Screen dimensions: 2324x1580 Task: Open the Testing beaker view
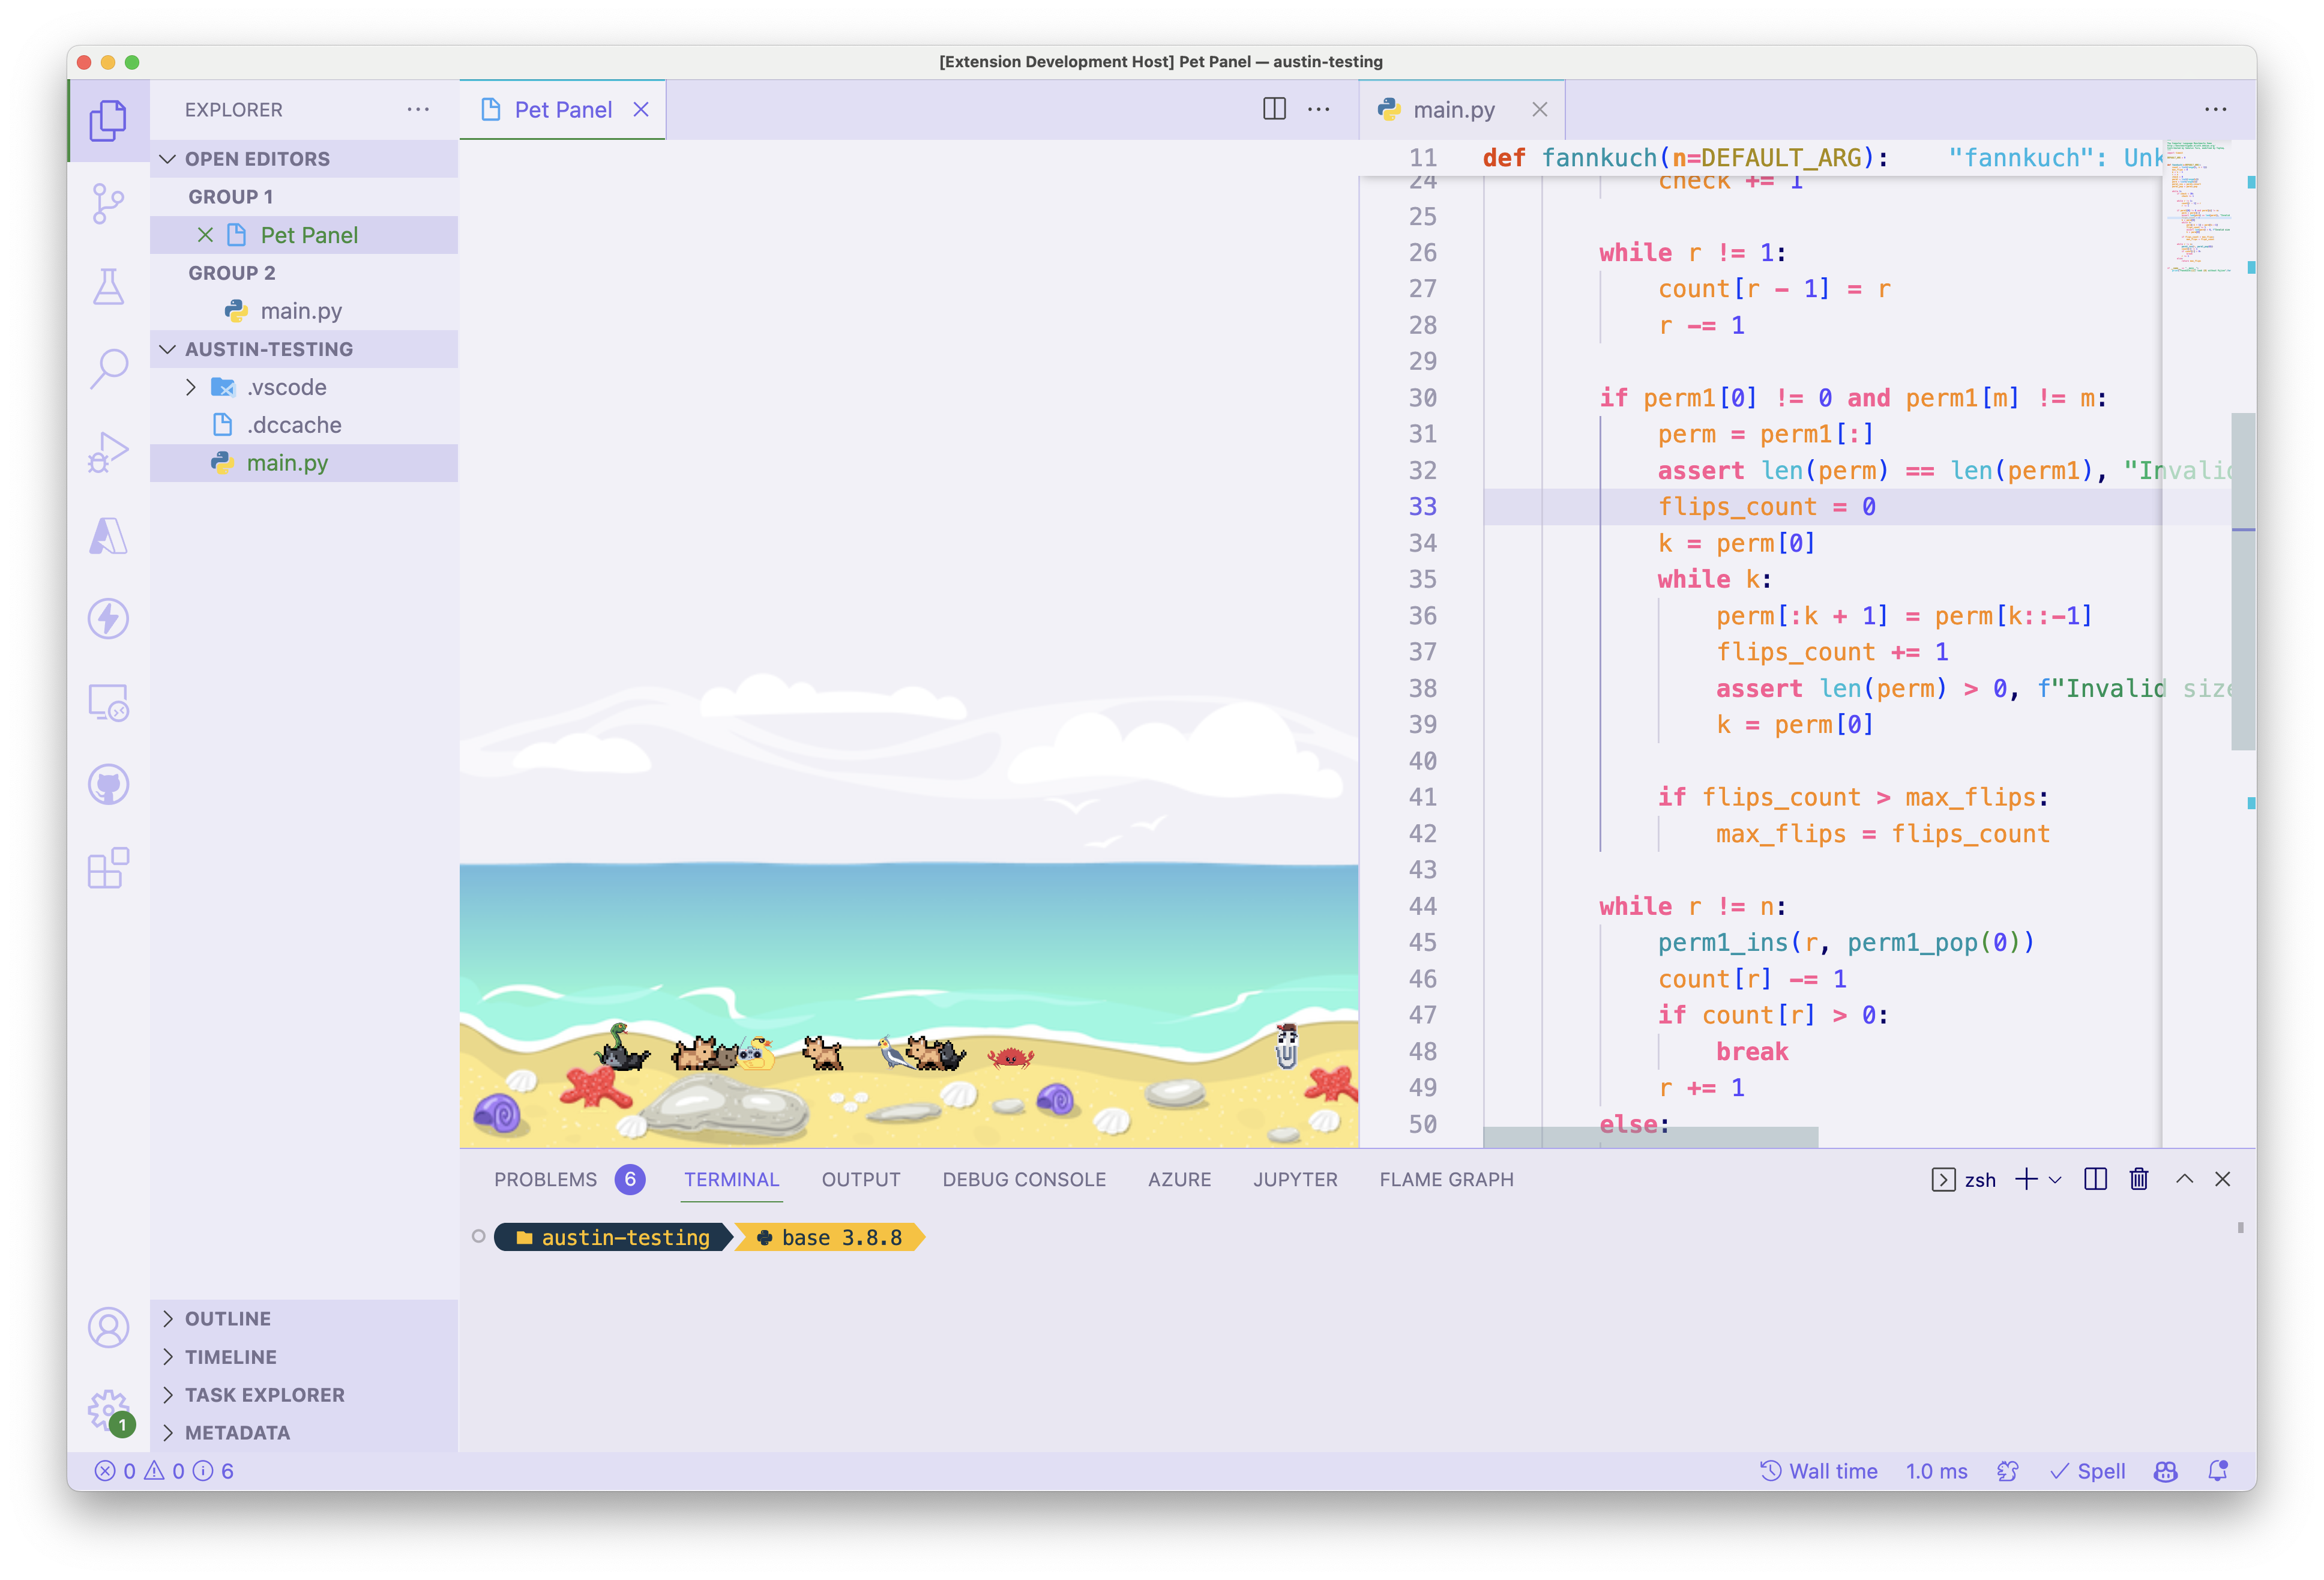[x=109, y=286]
